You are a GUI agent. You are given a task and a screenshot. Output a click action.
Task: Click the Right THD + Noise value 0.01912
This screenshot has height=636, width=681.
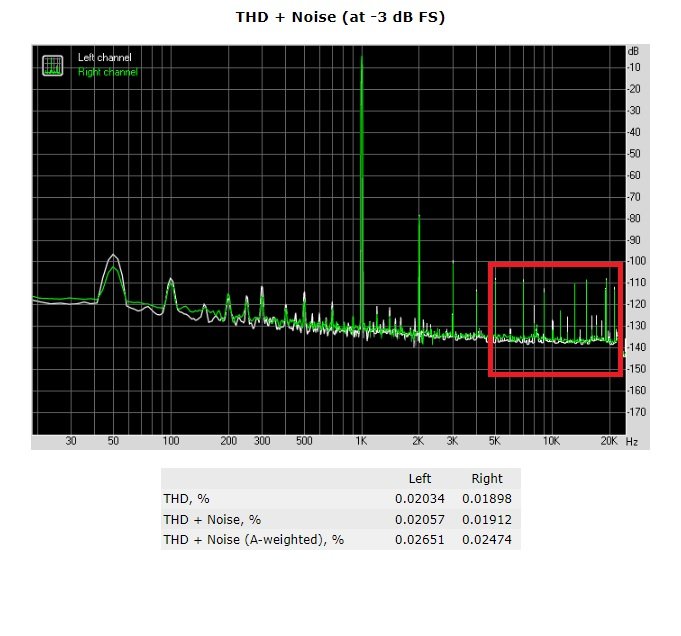(486, 519)
